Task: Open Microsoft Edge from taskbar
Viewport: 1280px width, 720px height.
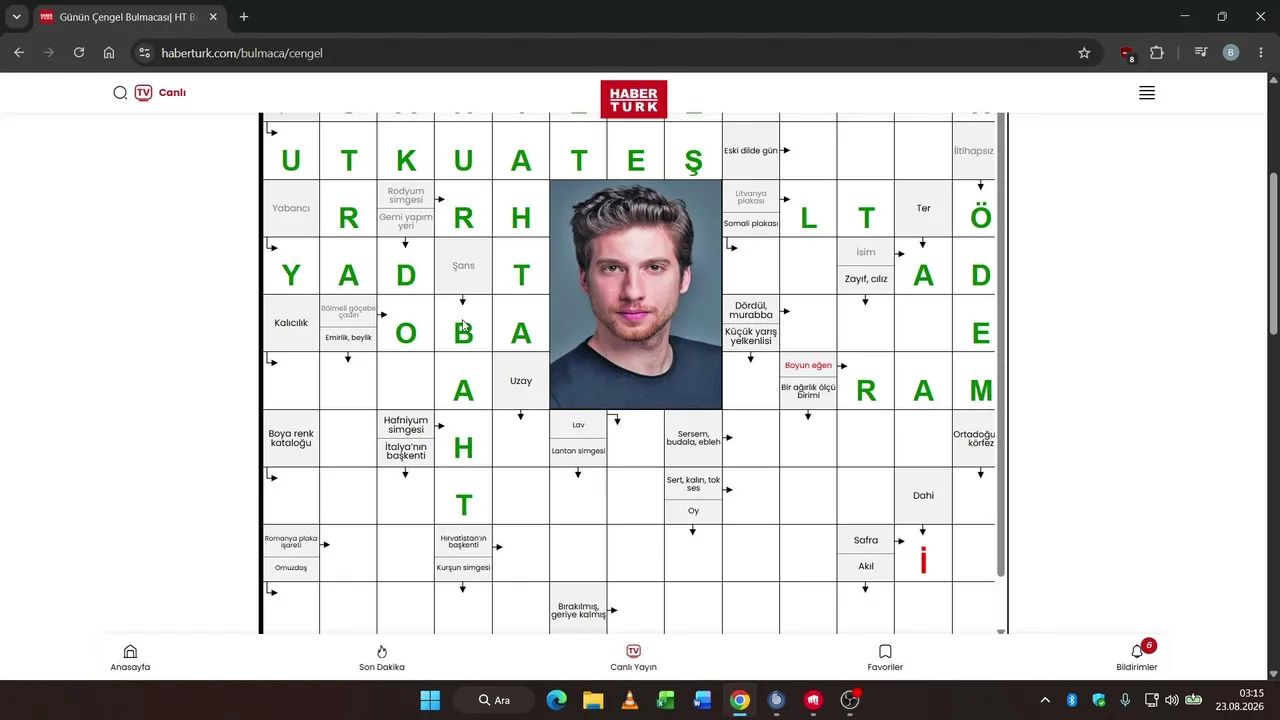Action: (556, 700)
